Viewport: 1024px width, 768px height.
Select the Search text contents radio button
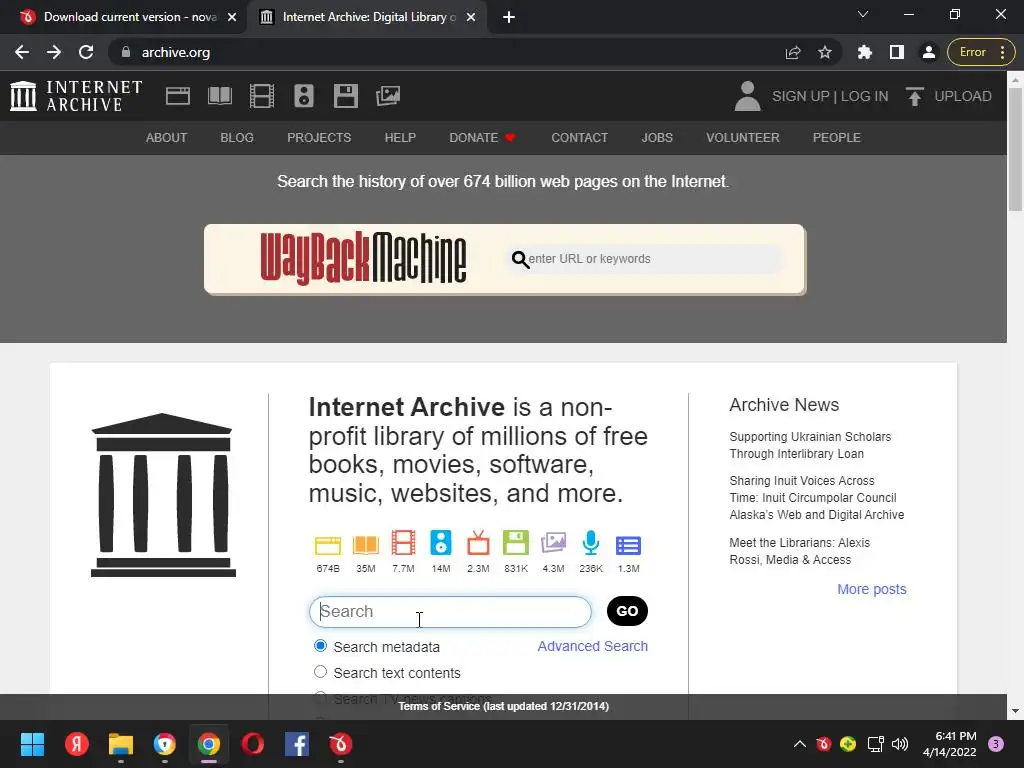pyautogui.click(x=320, y=671)
